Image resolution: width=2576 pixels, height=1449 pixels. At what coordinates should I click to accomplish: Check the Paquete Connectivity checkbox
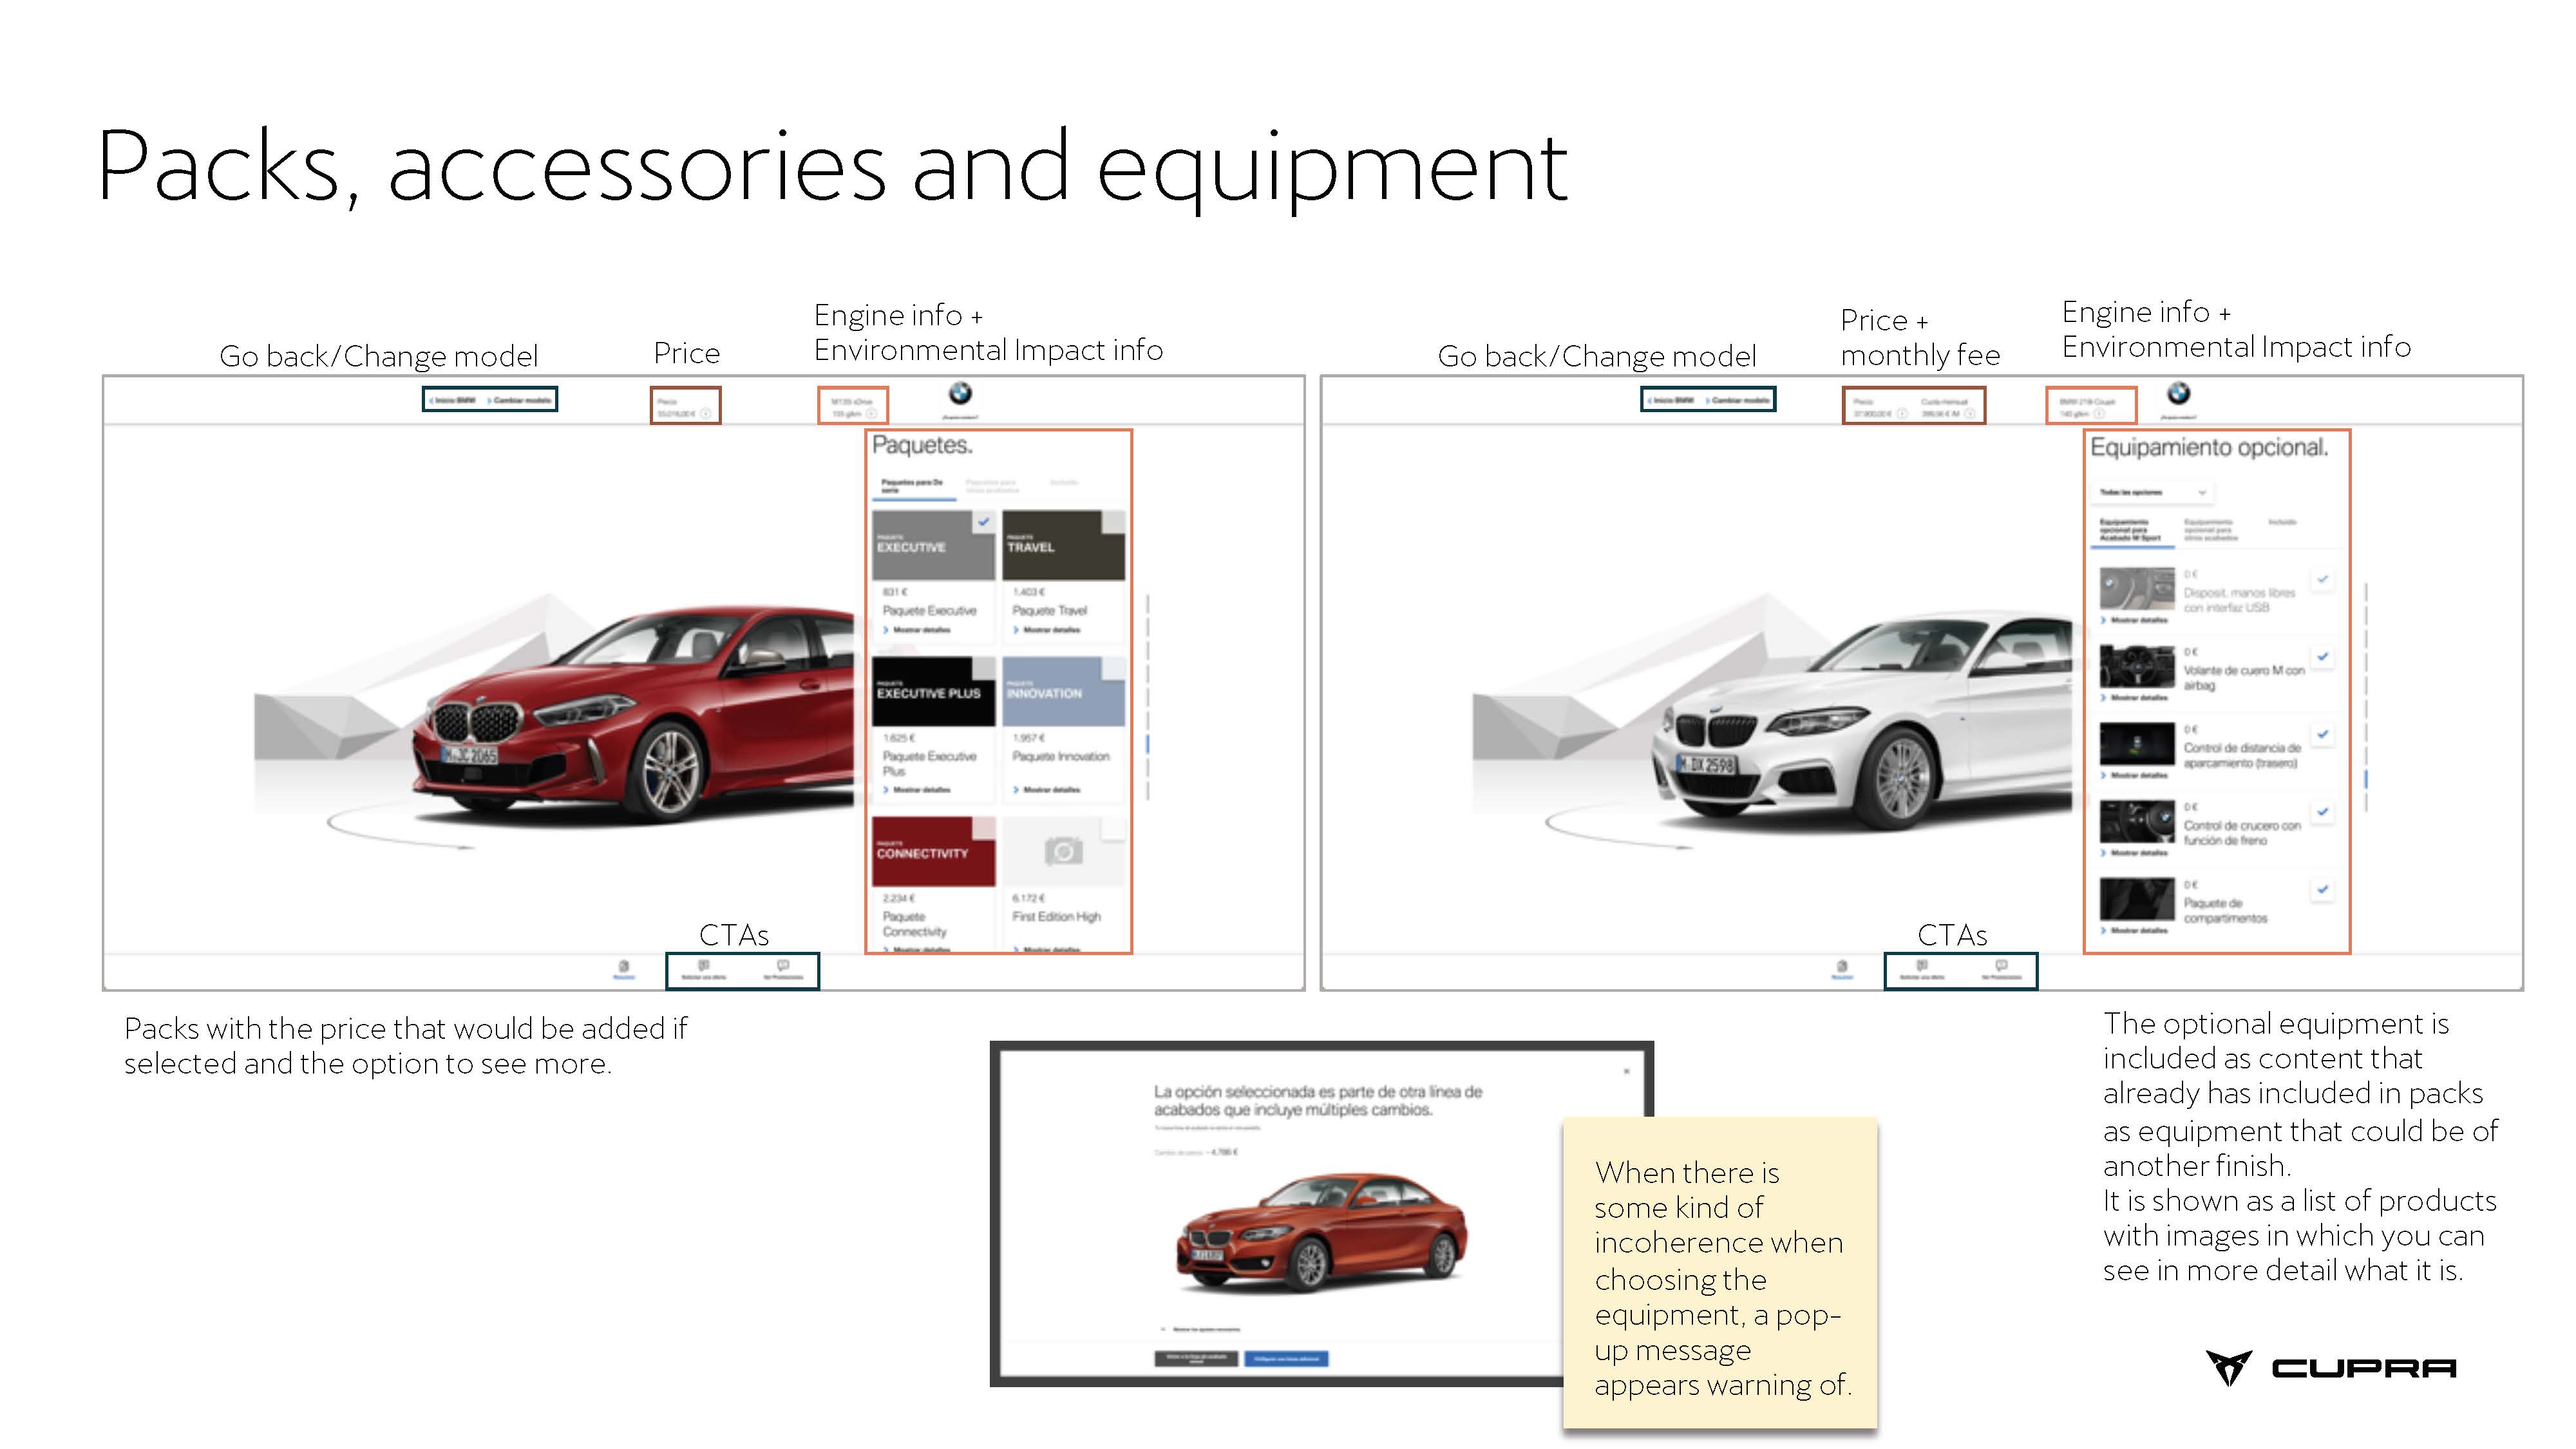point(984,828)
